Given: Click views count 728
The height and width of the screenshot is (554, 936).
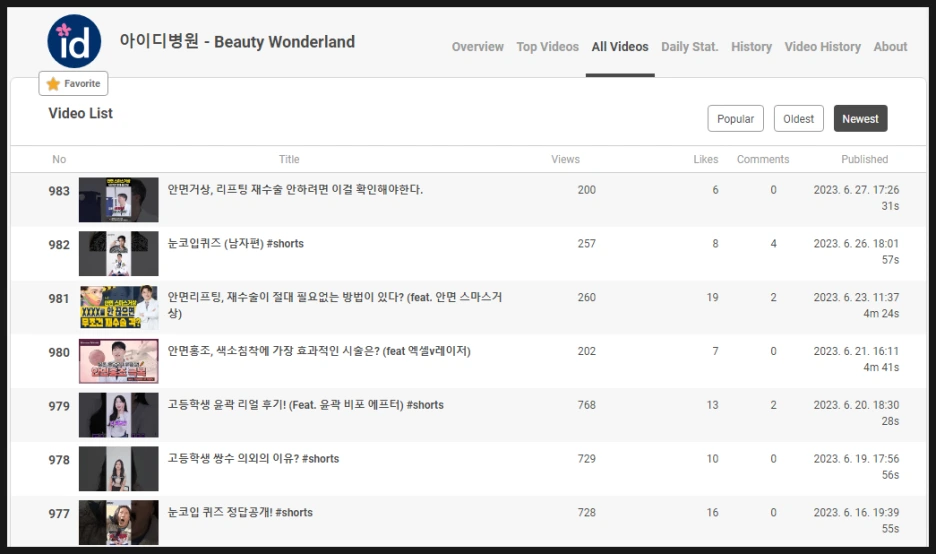Looking at the screenshot, I should point(586,512).
